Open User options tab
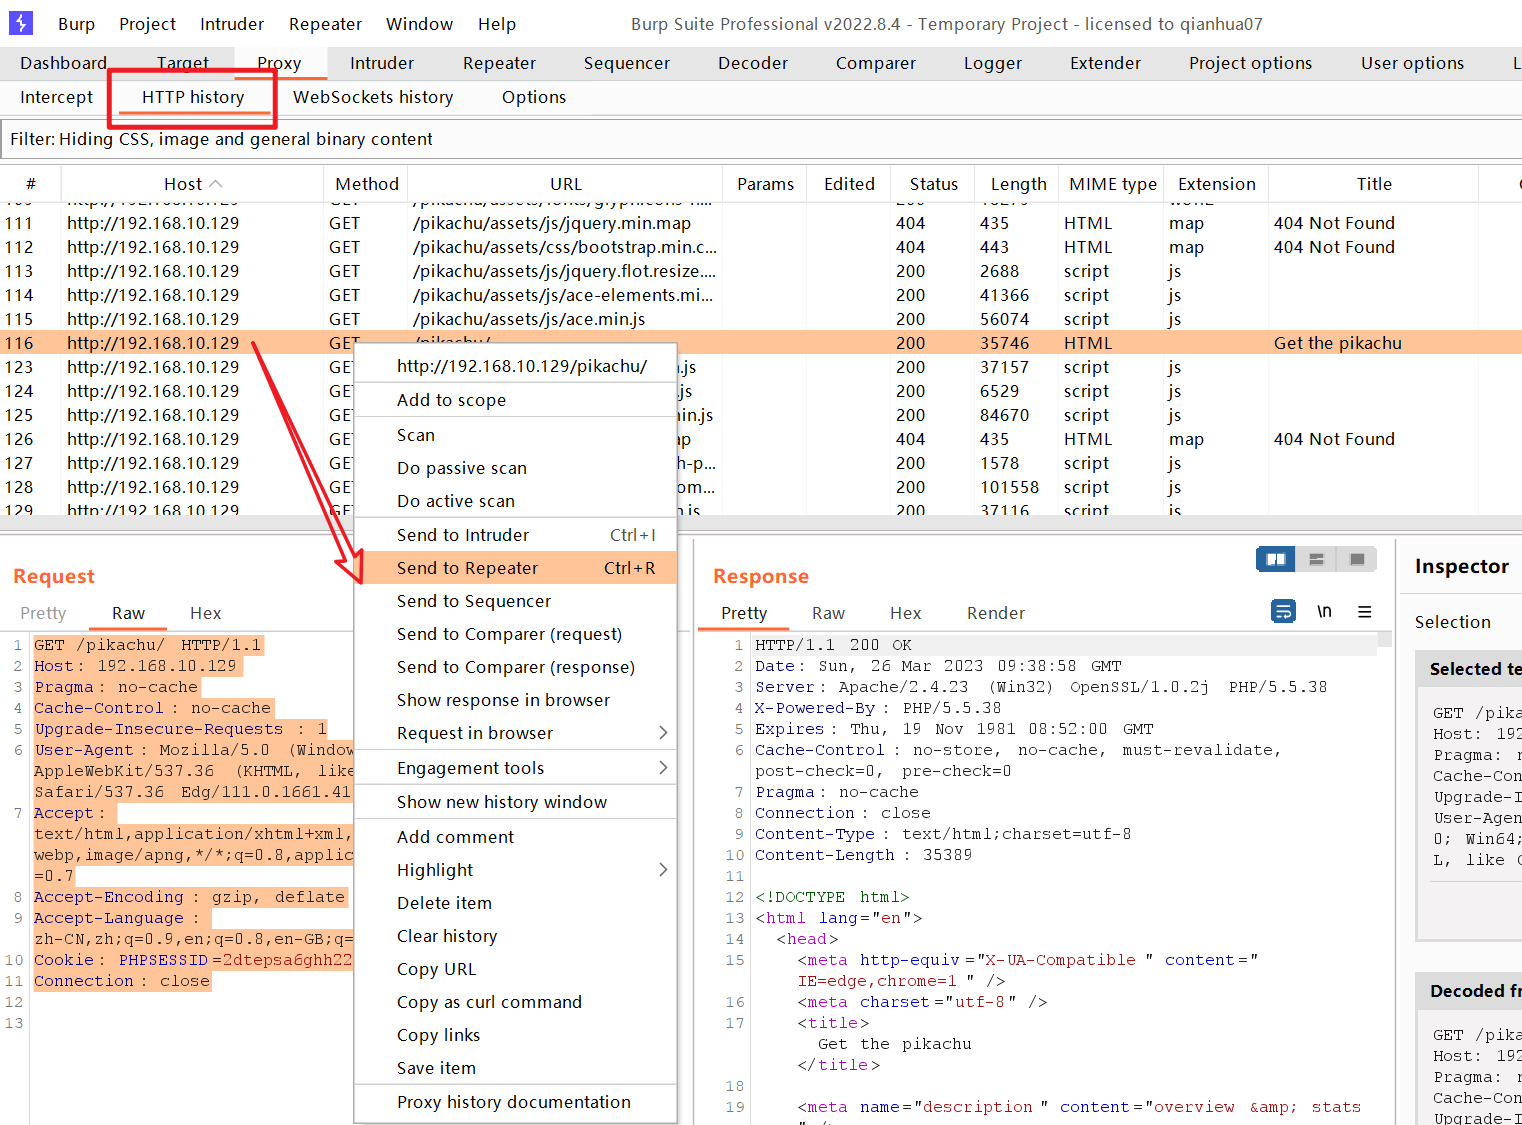 1412,63
